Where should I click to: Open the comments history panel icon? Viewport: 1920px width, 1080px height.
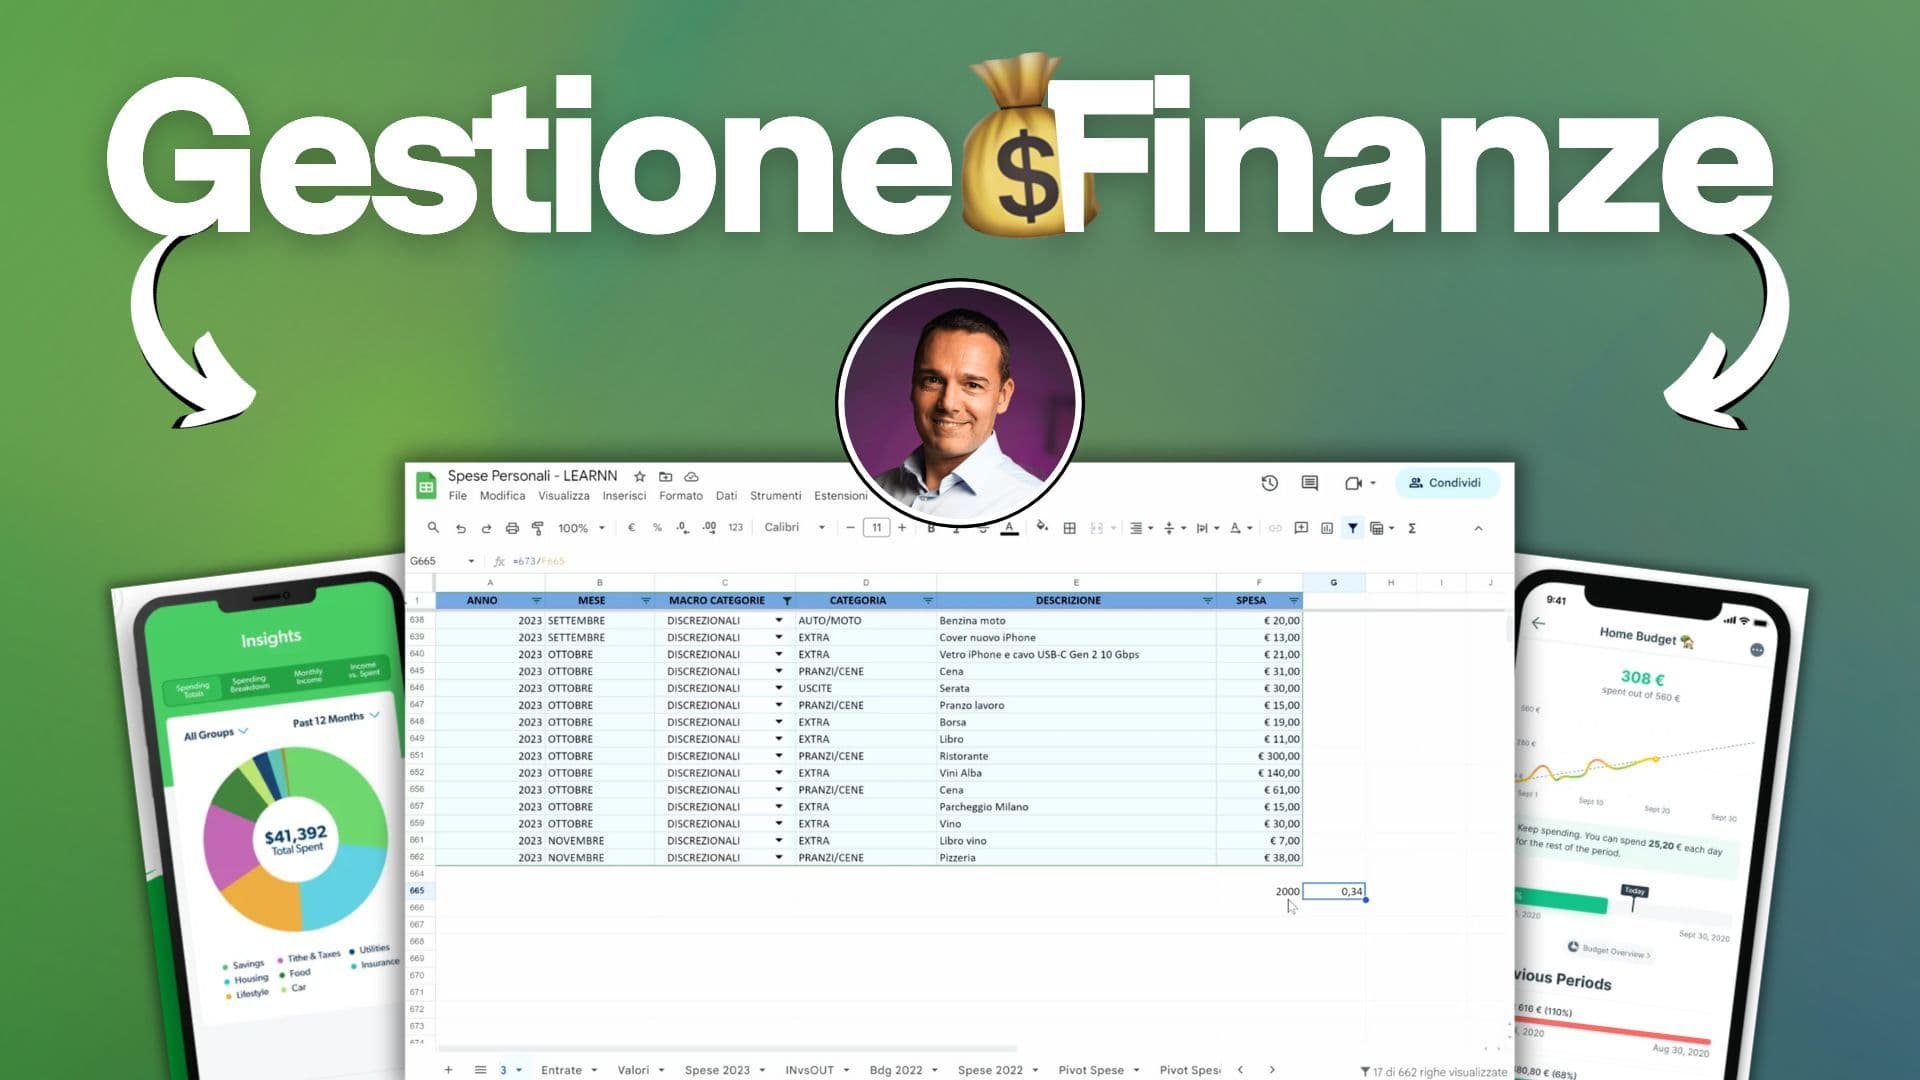[1310, 483]
